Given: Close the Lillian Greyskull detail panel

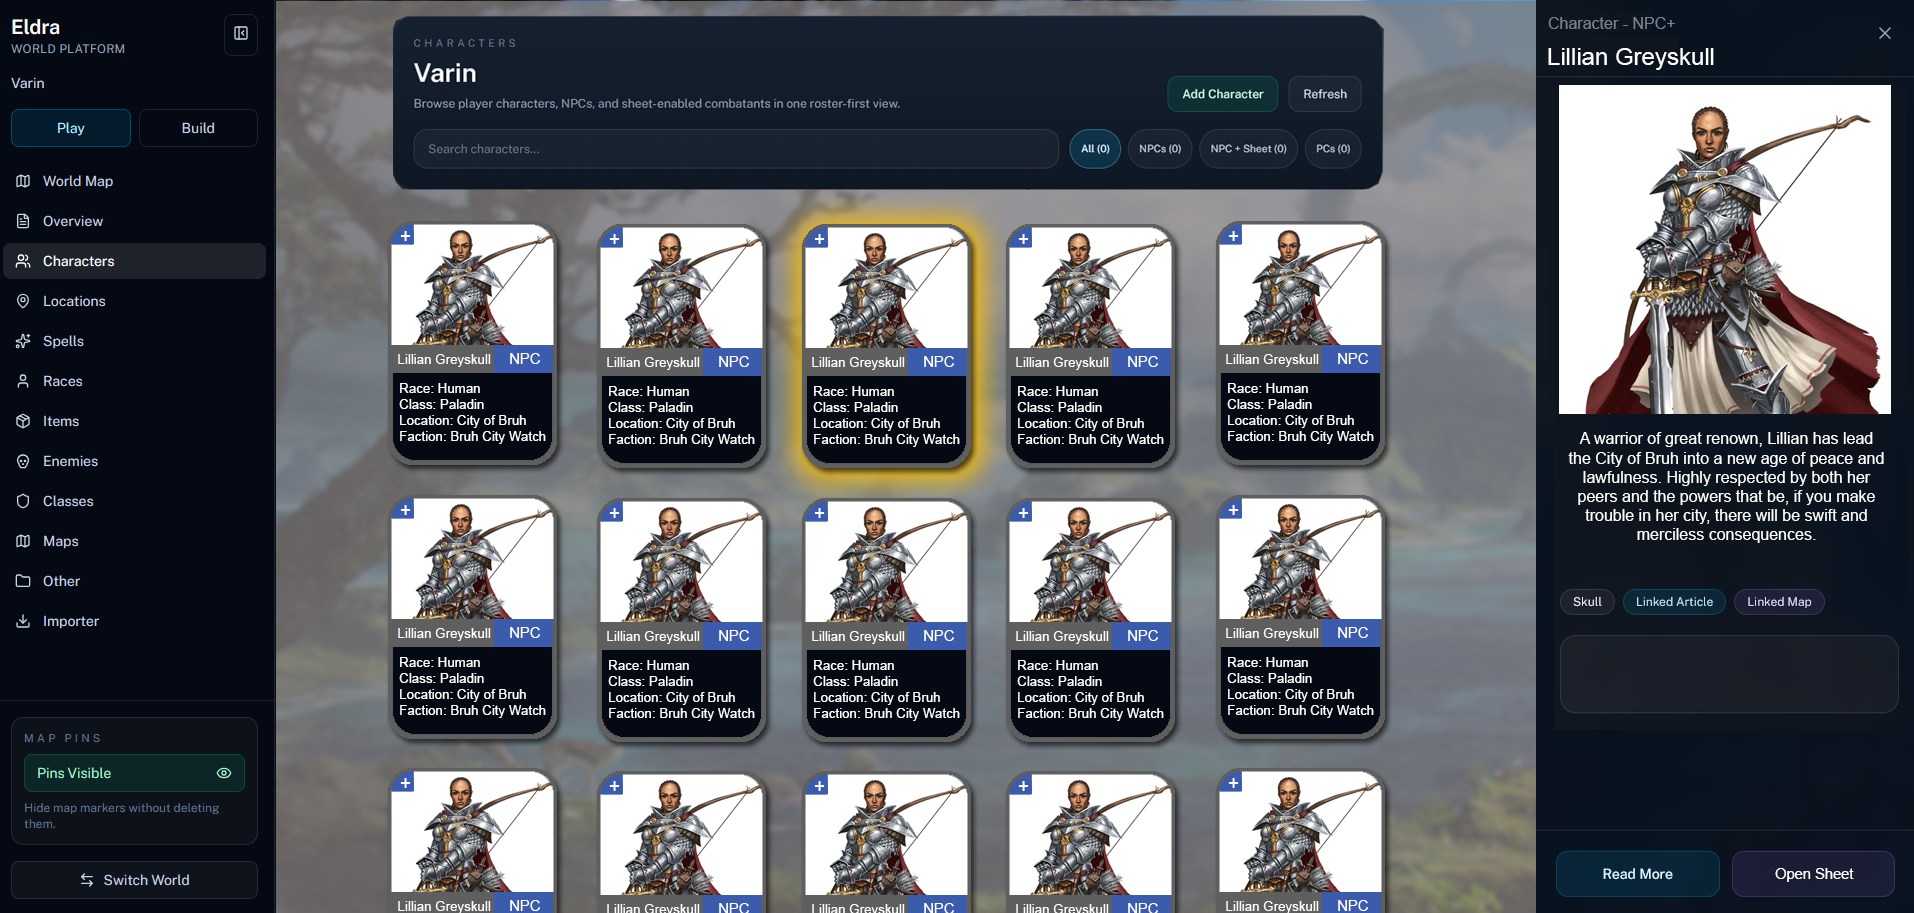Looking at the screenshot, I should pos(1885,33).
